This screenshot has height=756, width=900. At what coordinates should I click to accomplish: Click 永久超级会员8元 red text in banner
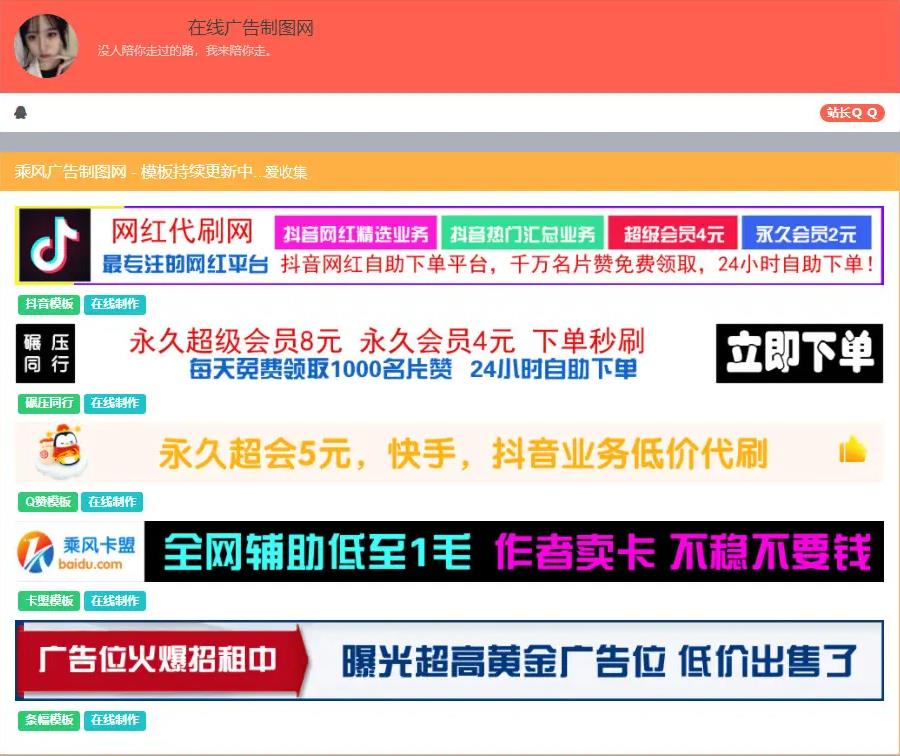235,341
